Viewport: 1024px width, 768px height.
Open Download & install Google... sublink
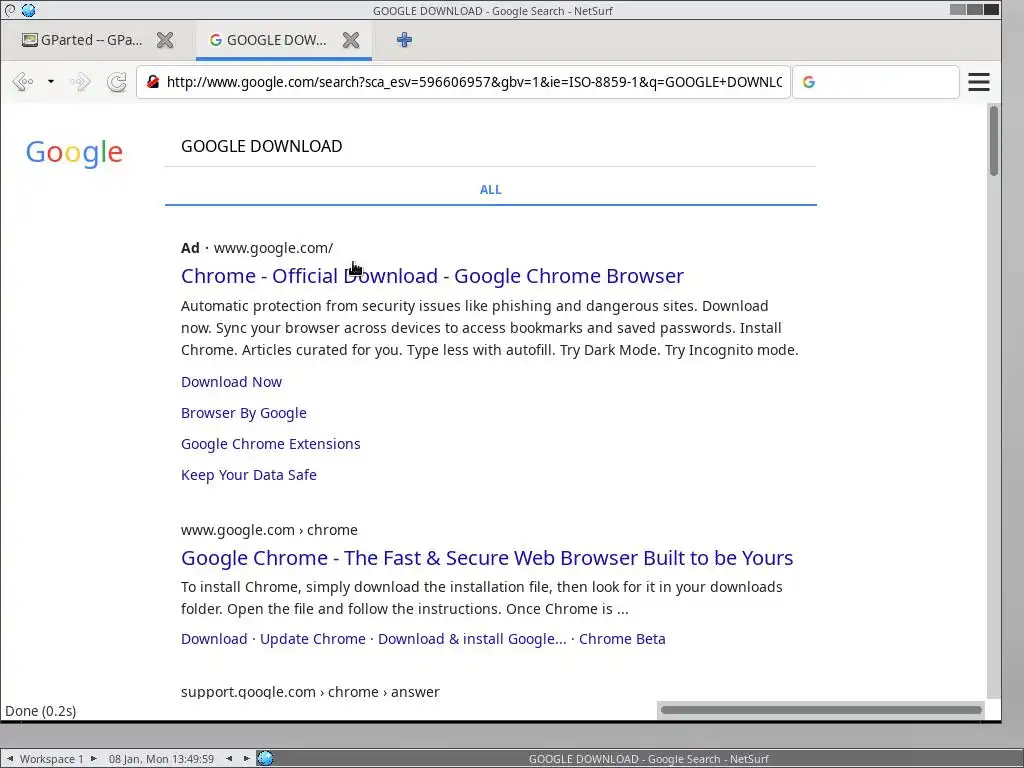click(472, 639)
